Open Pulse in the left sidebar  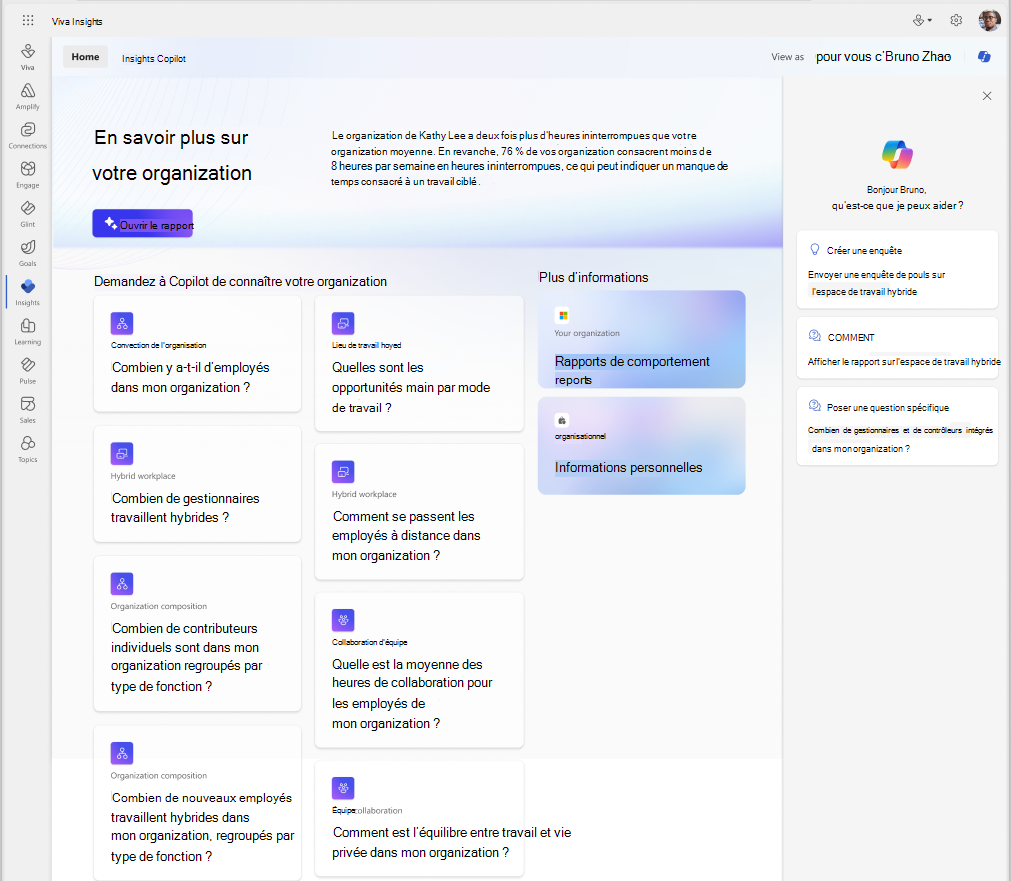[28, 371]
